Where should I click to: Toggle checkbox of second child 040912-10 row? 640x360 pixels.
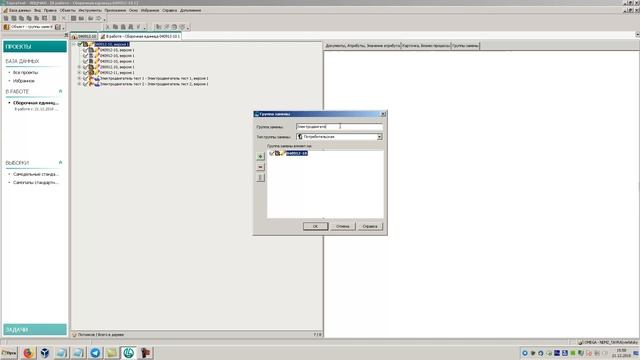click(85, 56)
